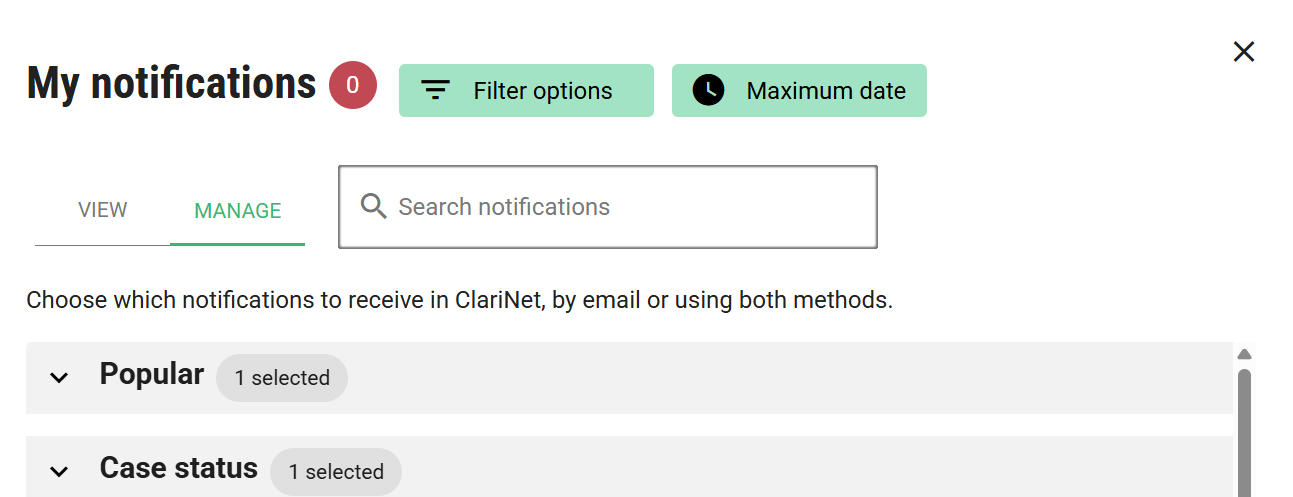
Task: Toggle the Case status chevron arrow
Action: 60,471
